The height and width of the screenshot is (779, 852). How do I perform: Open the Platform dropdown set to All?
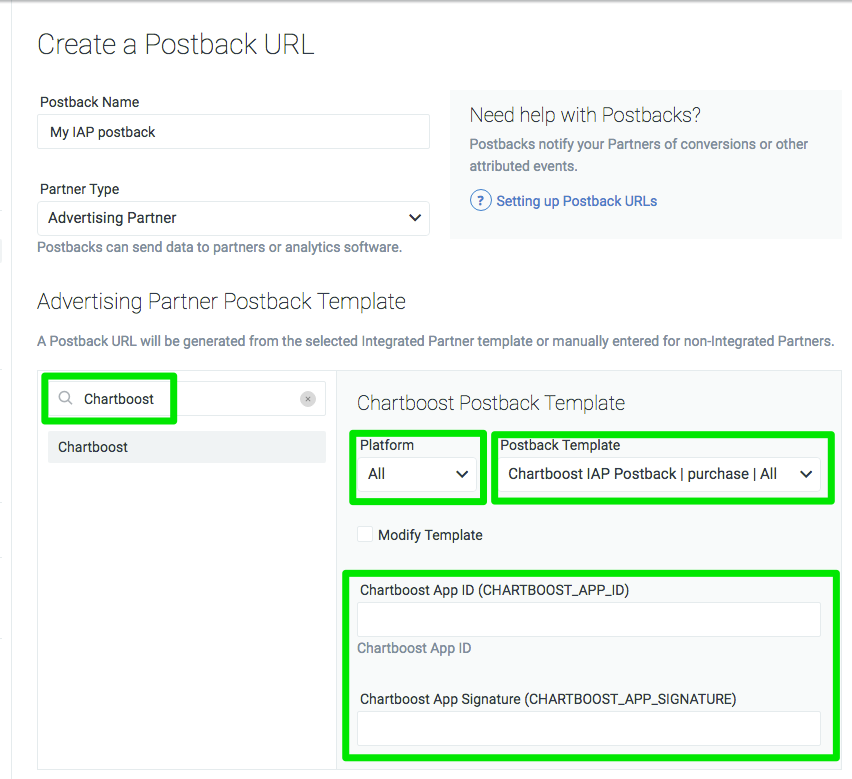(x=417, y=474)
